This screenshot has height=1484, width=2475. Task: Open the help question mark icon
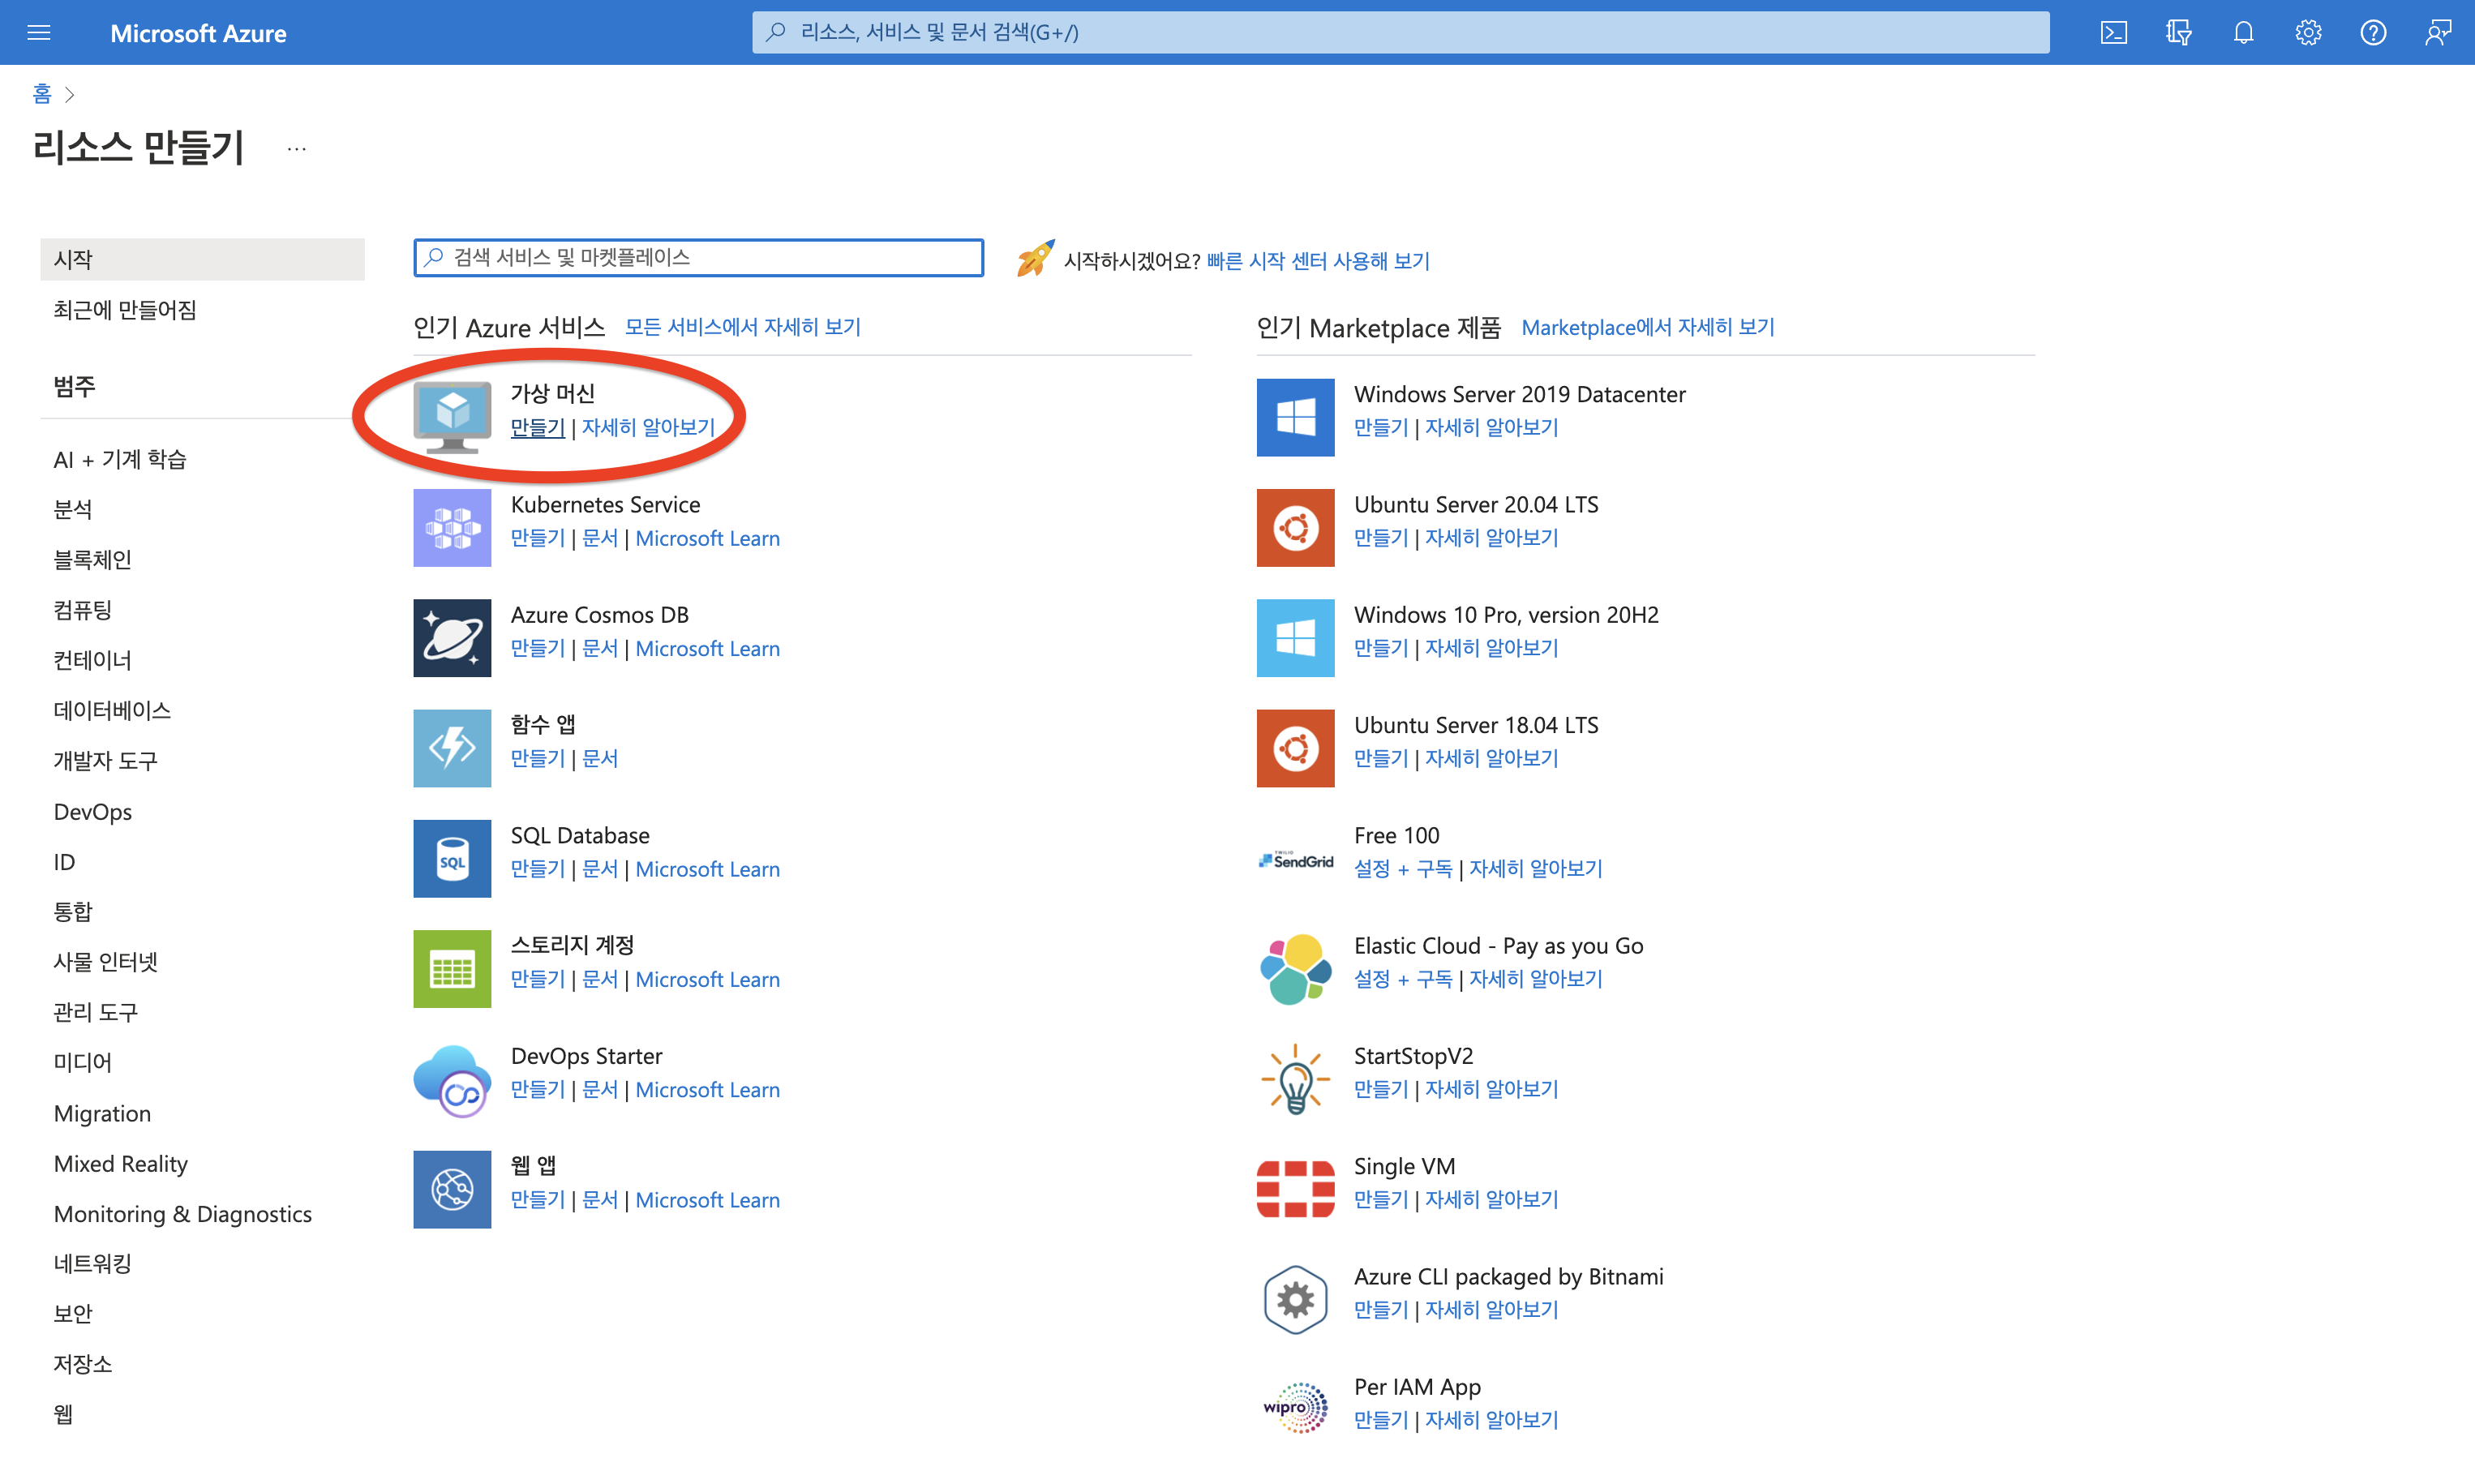point(2373,33)
